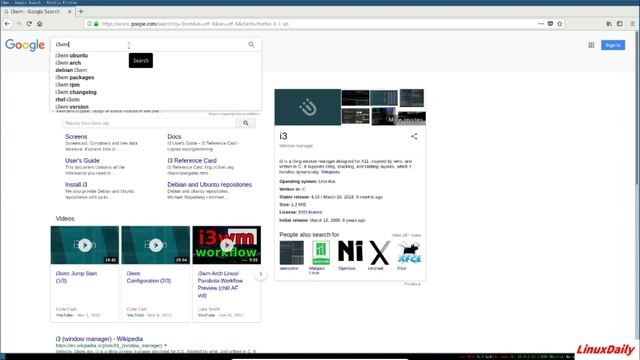Viewport: 640px width, 360px height.
Task: Open the Install i3 sitelink
Action: pos(76,185)
